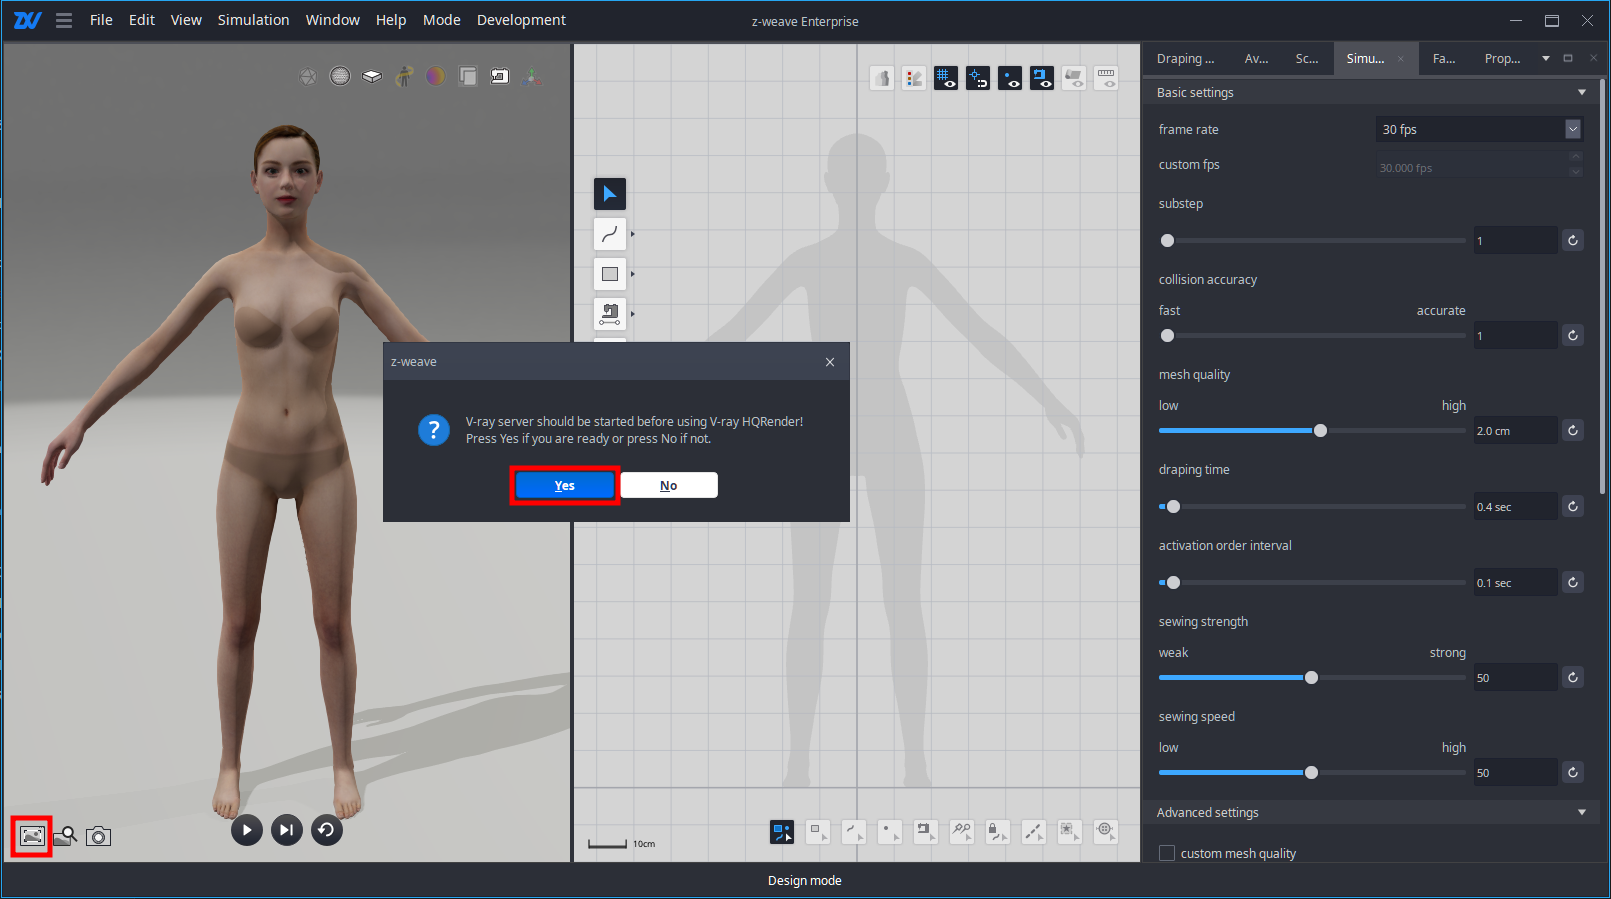Screen dimensions: 1611x899
Task: Reset simulation with the circular arrow button
Action: point(326,830)
